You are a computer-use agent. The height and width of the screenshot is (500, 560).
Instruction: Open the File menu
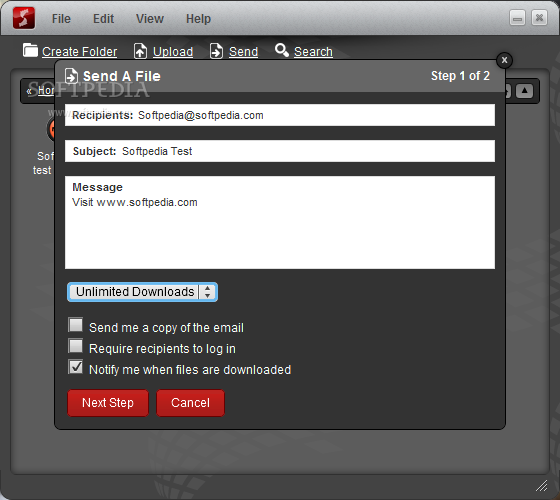(61, 19)
